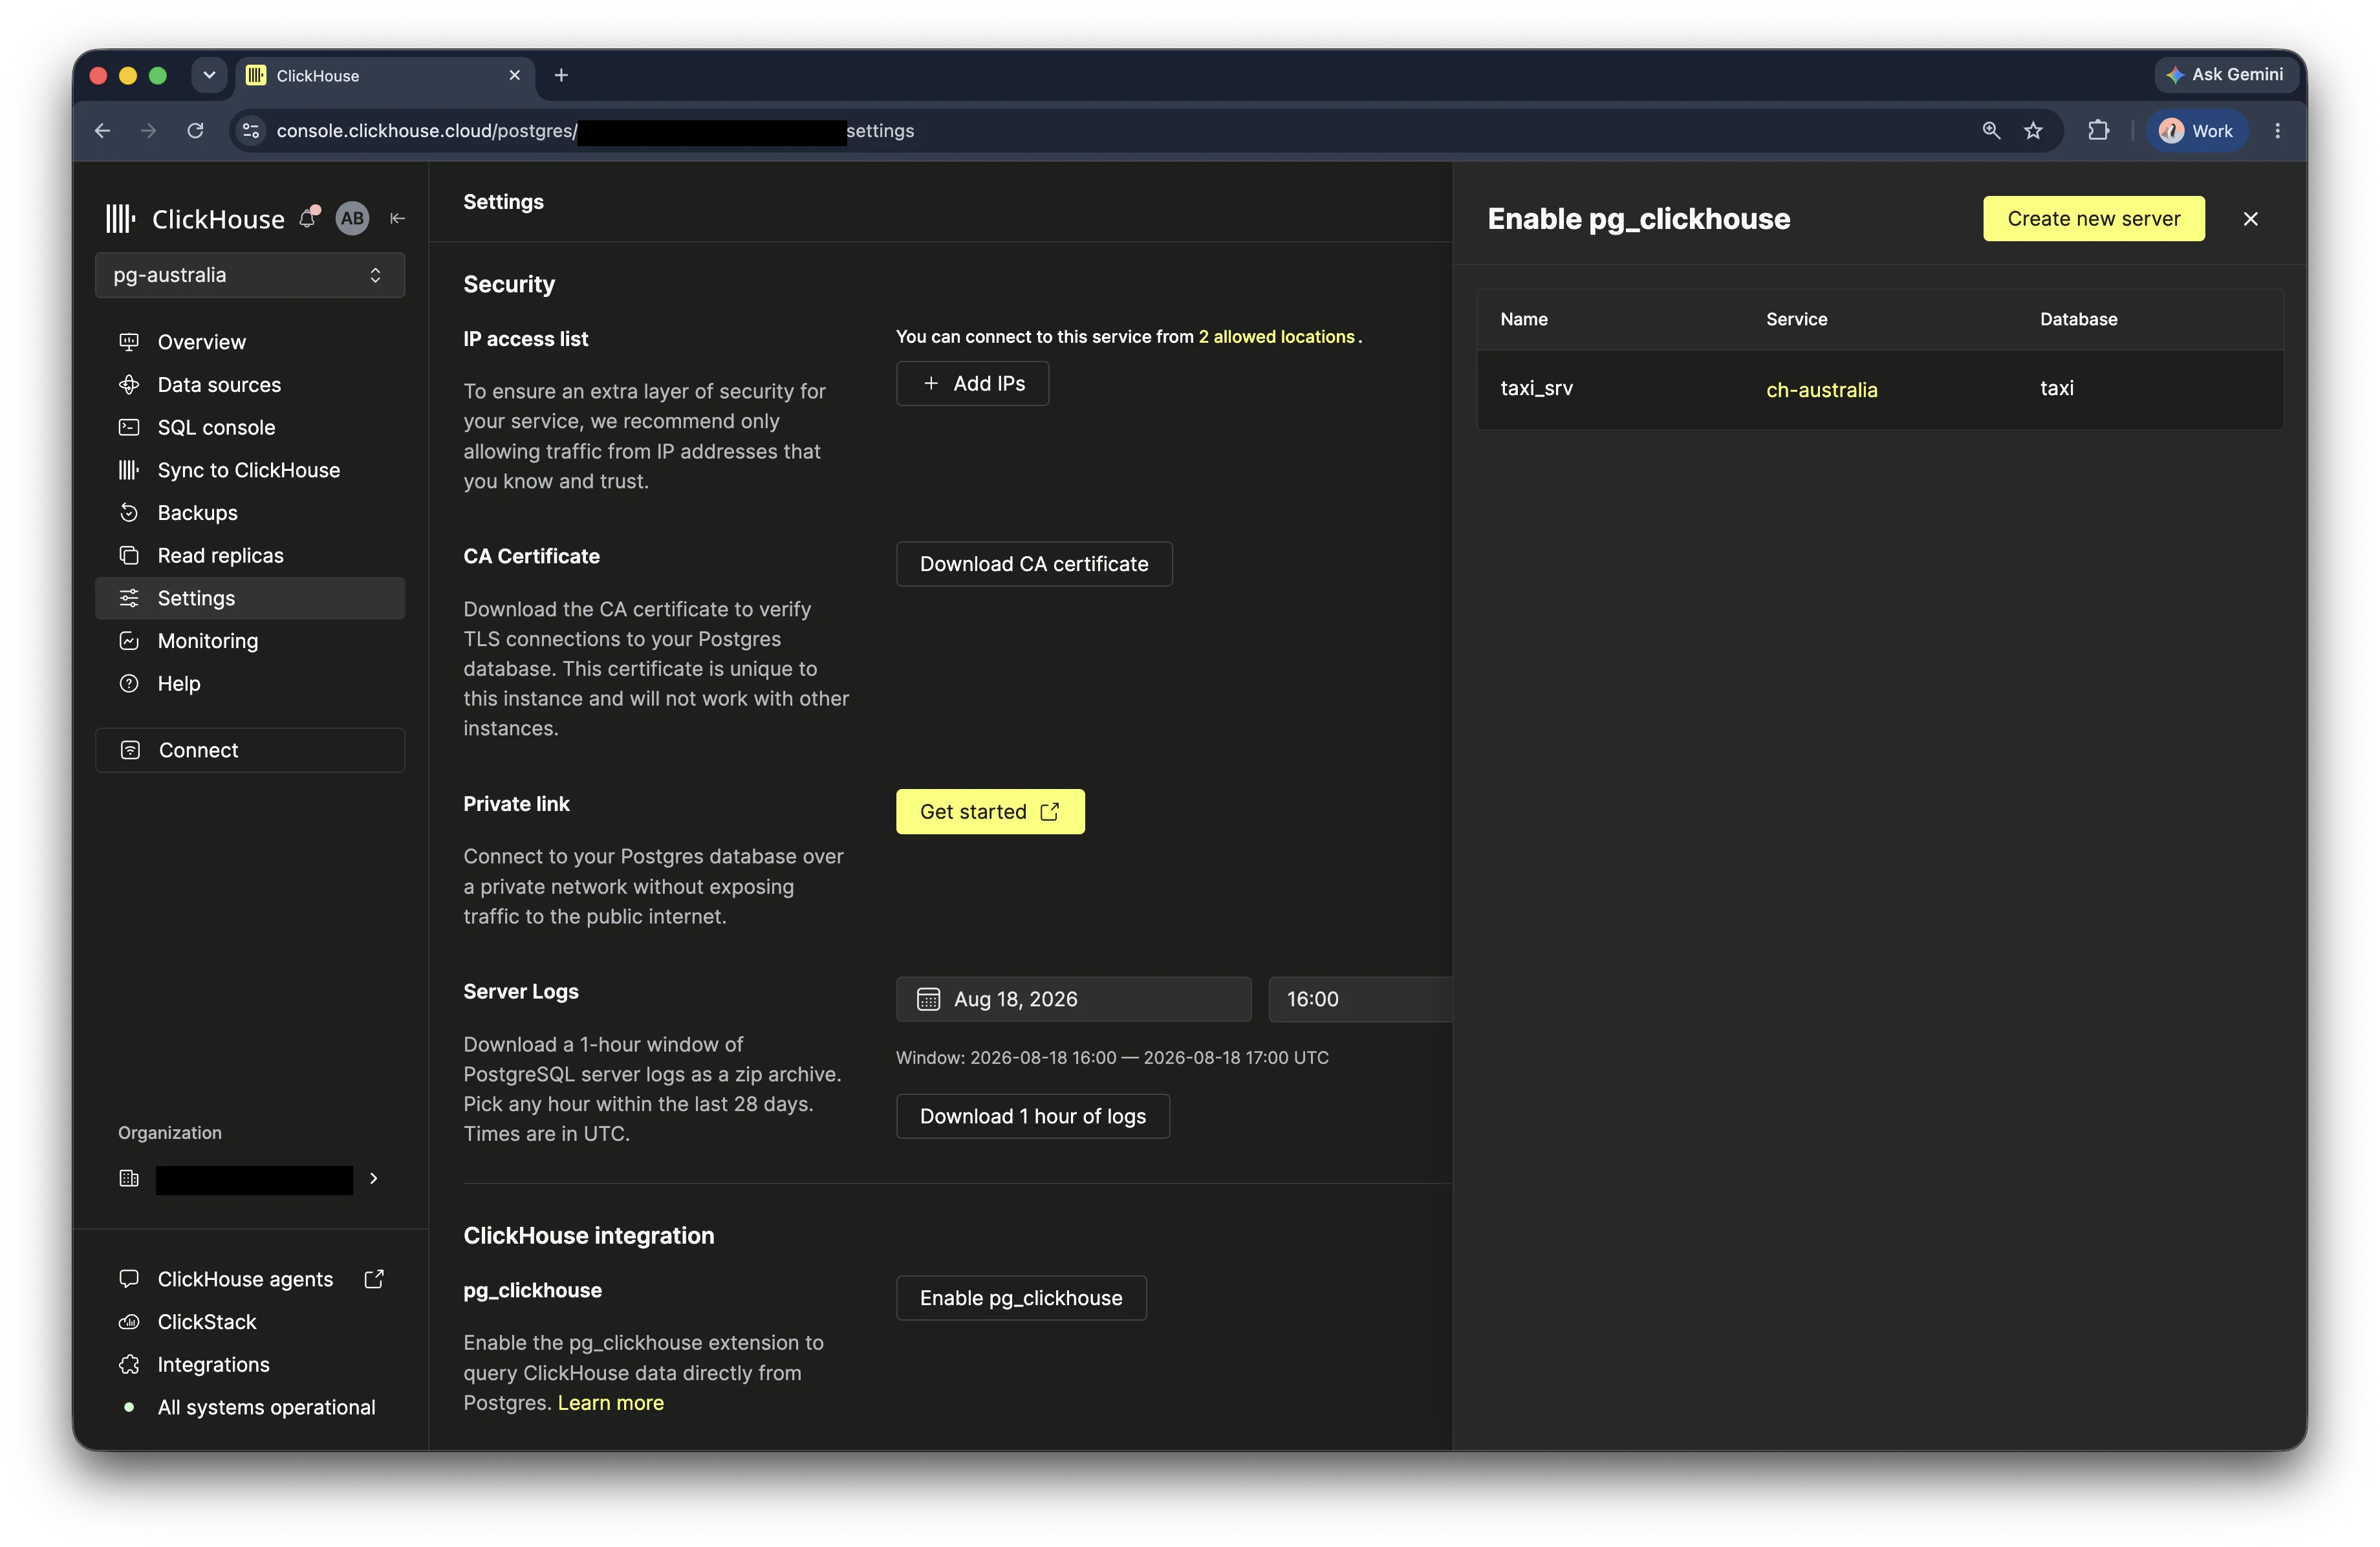This screenshot has height=1547, width=2380.
Task: Open Sync to ClickHouse page
Action: tap(250, 470)
